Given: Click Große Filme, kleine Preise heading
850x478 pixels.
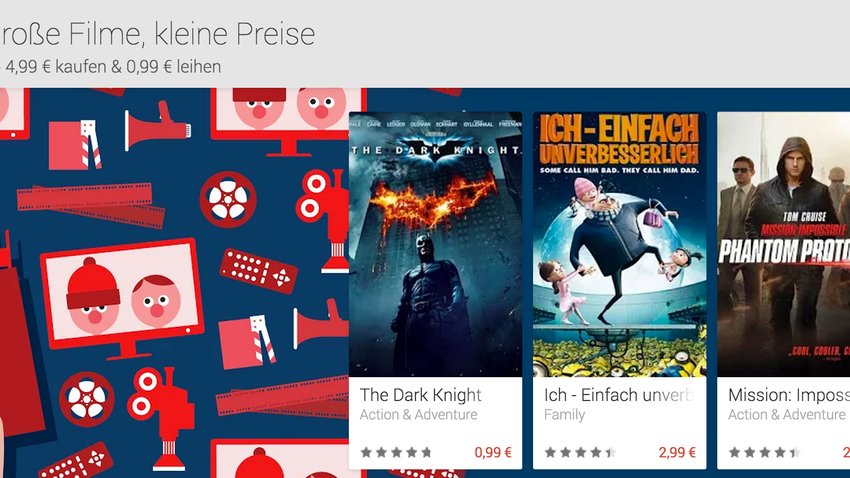Looking at the screenshot, I should 157,34.
